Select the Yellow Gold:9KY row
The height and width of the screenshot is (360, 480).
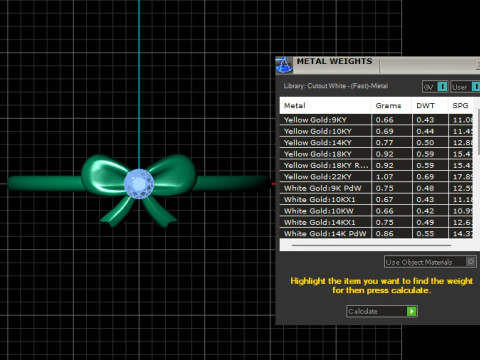[x=376, y=120]
